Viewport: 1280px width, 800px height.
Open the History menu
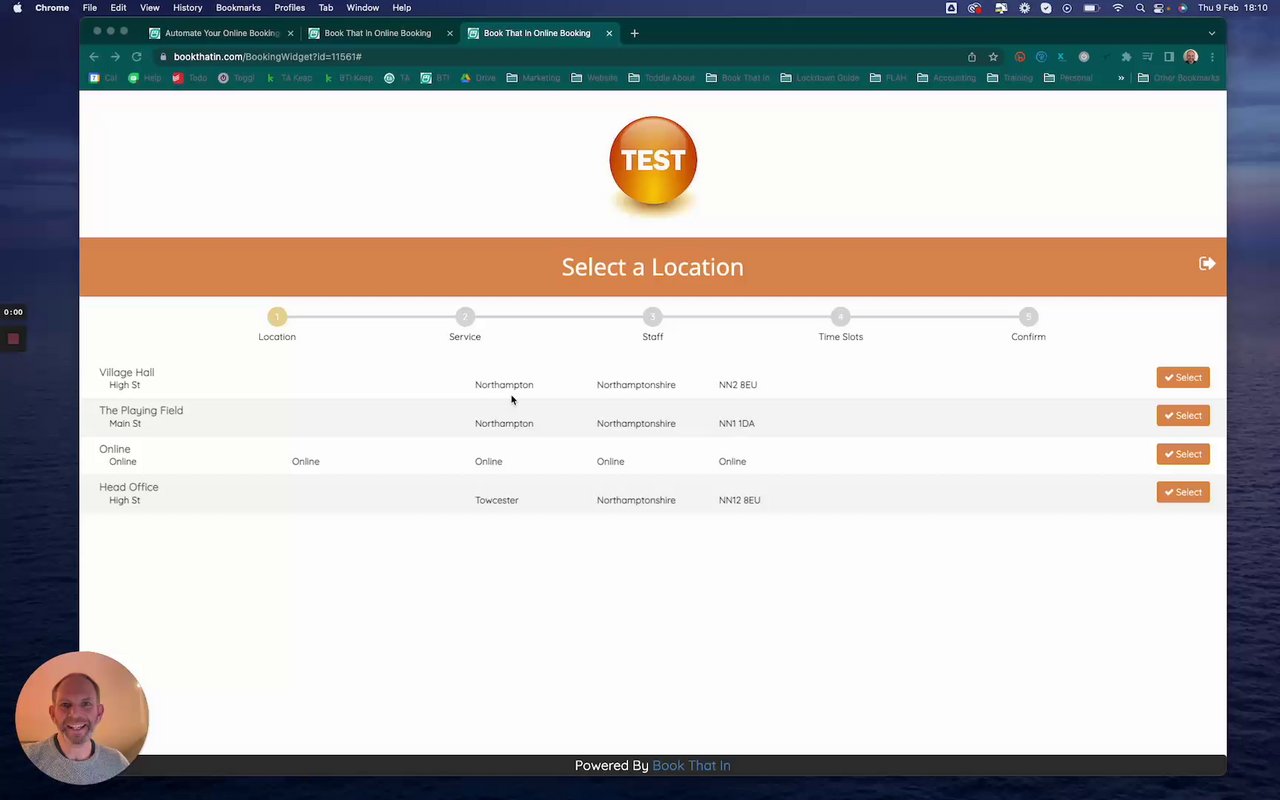click(x=187, y=8)
